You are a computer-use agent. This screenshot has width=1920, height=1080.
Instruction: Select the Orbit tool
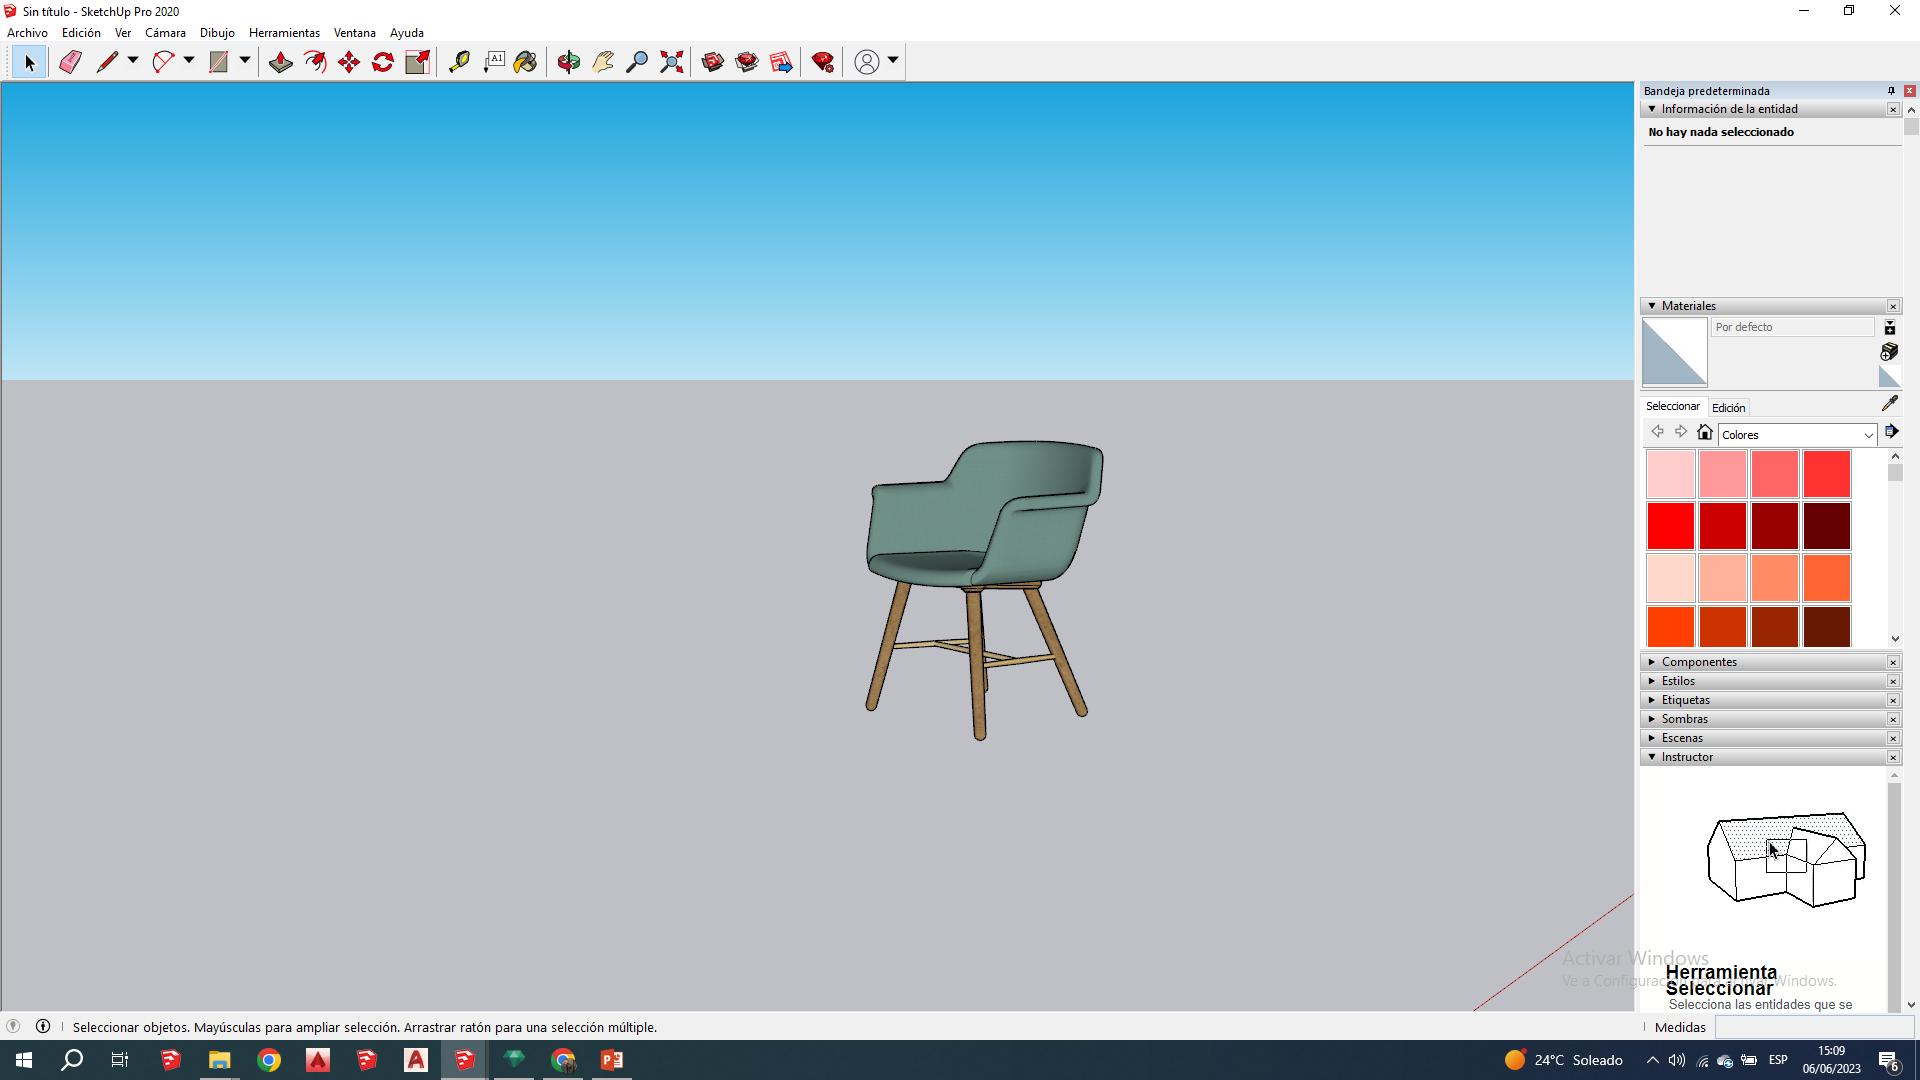(x=569, y=62)
